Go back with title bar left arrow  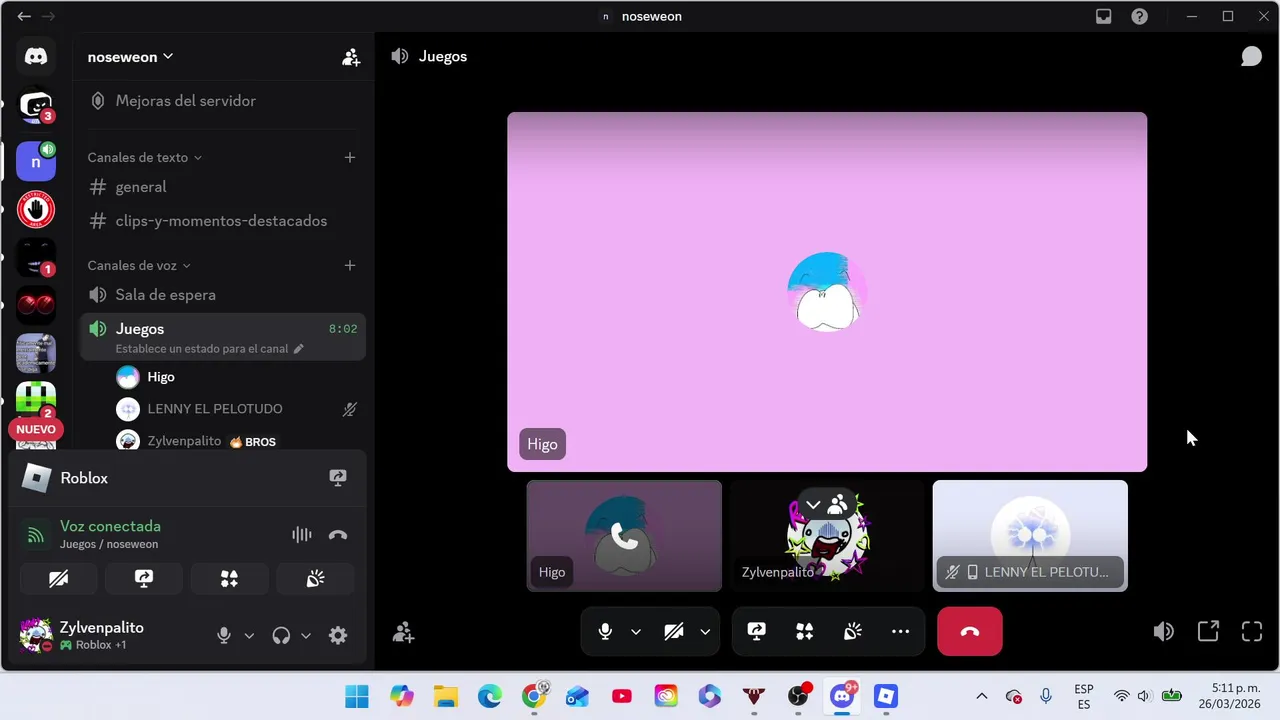[x=24, y=16]
